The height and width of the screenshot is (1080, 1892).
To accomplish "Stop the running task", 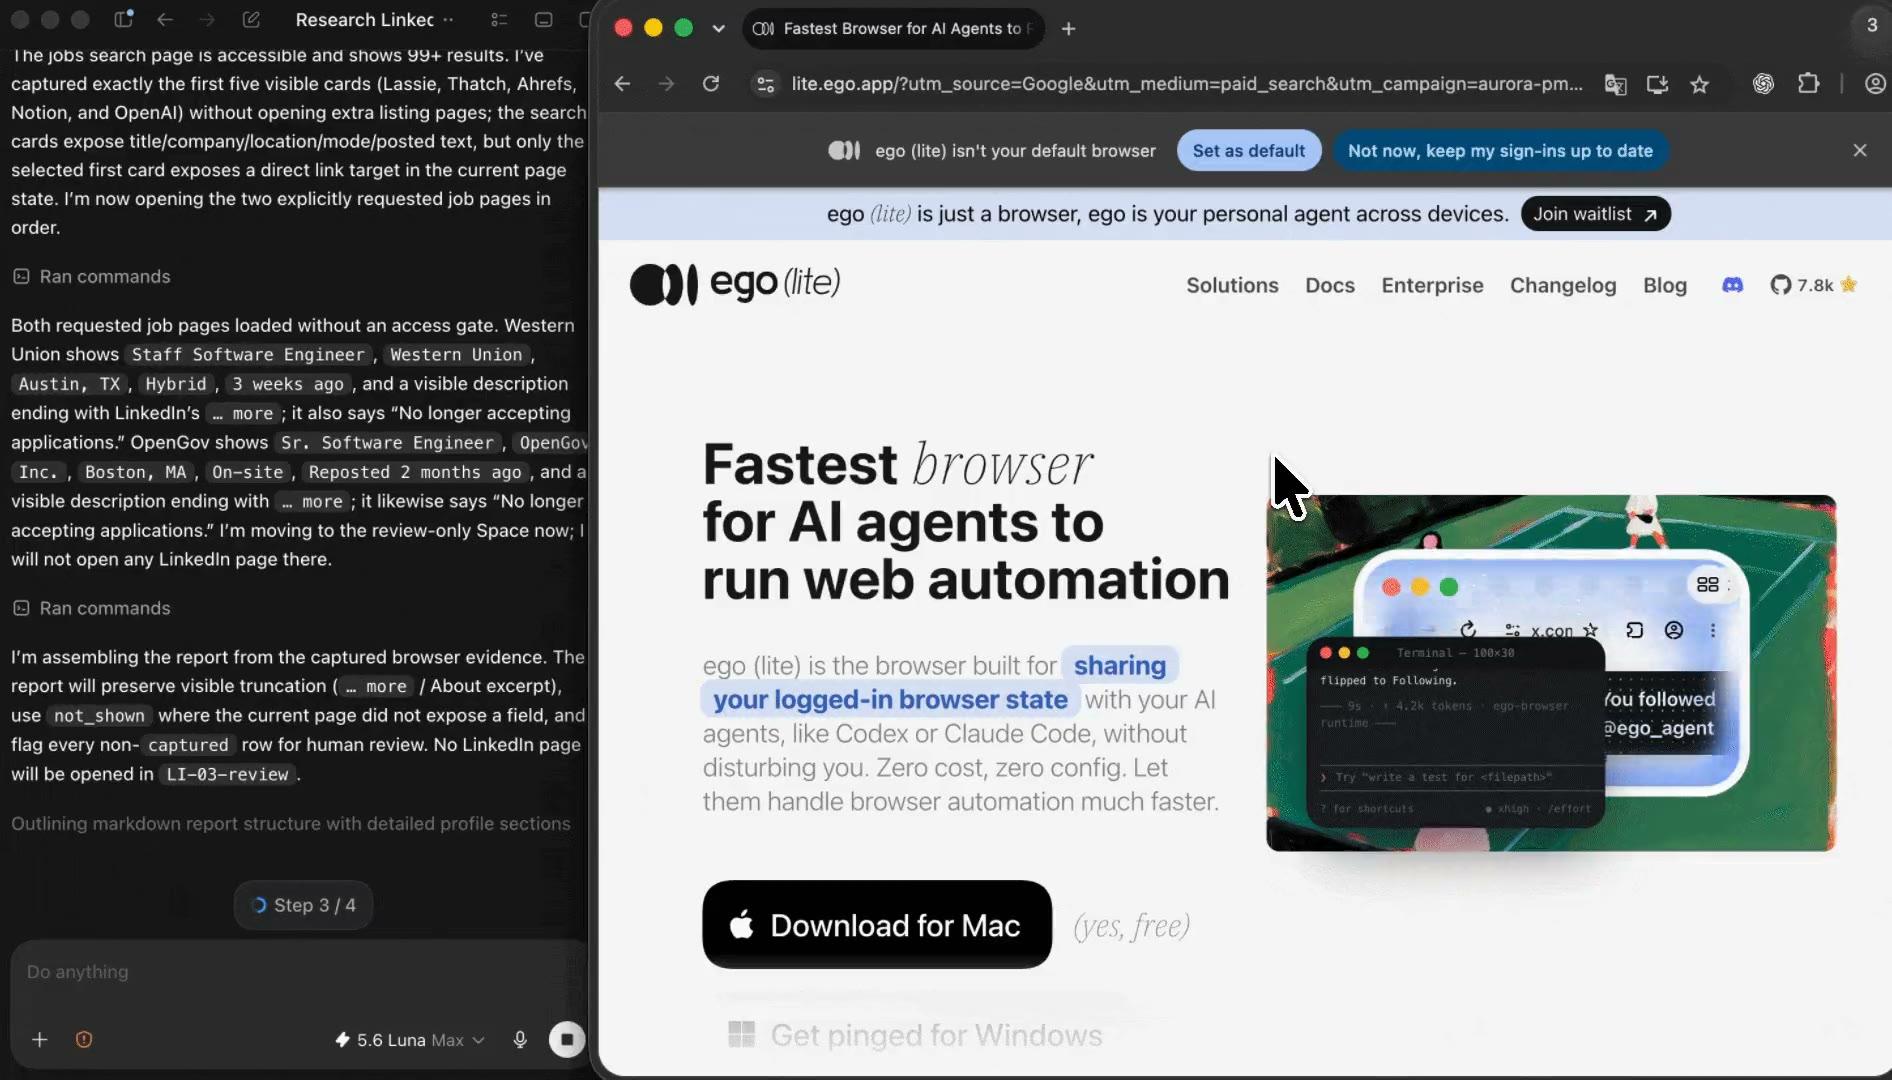I will click(567, 1040).
